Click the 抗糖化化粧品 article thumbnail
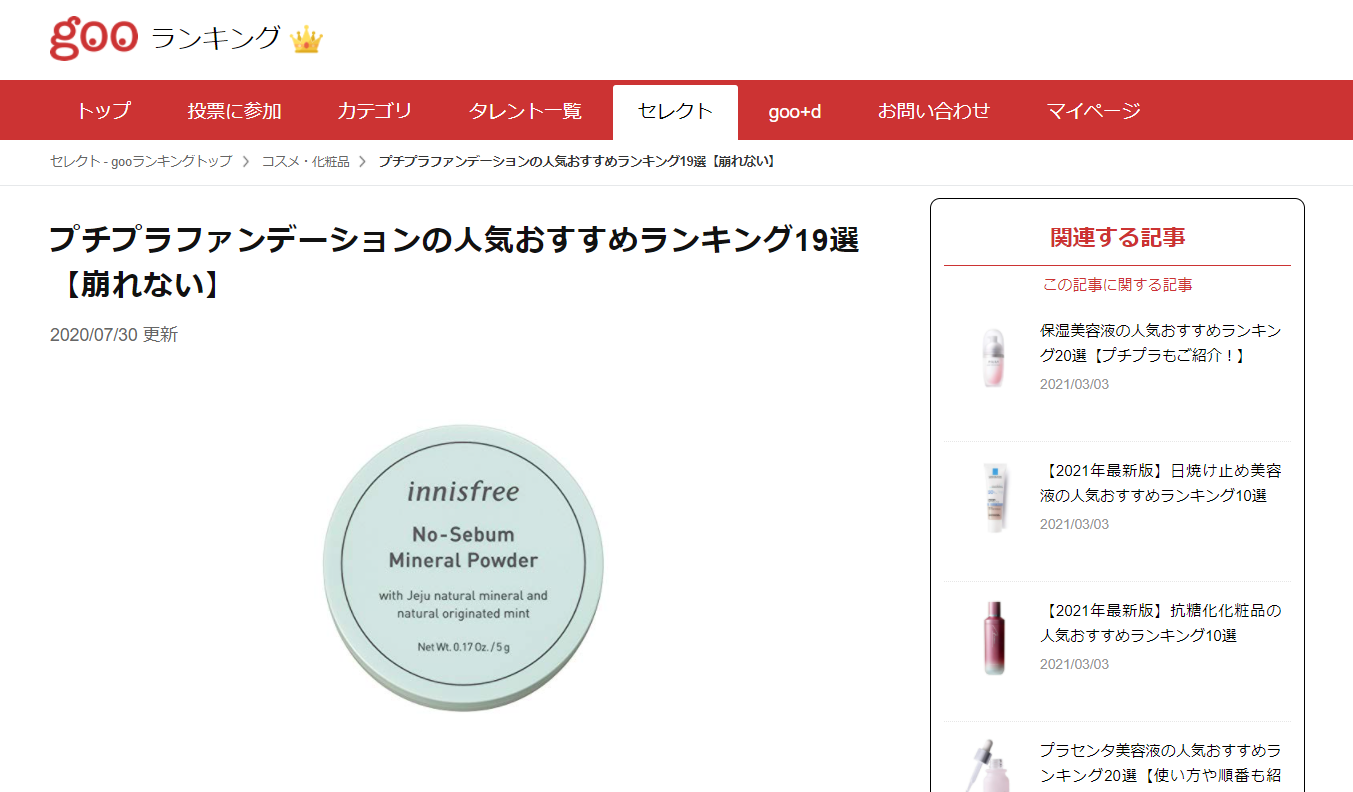This screenshot has height=792, width=1353. tap(993, 638)
